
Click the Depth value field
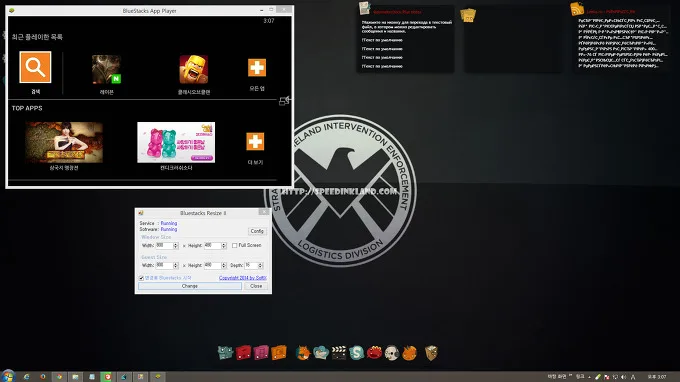pos(251,265)
